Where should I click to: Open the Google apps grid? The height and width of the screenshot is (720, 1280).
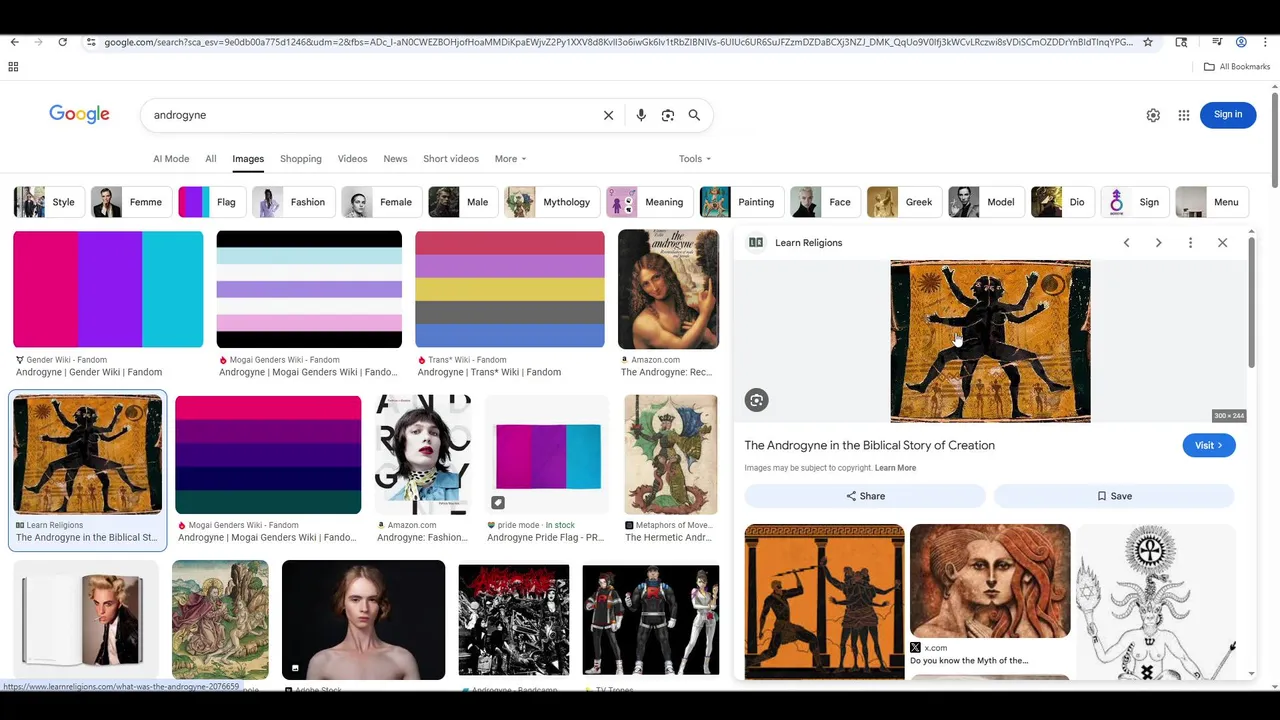pos(1184,115)
